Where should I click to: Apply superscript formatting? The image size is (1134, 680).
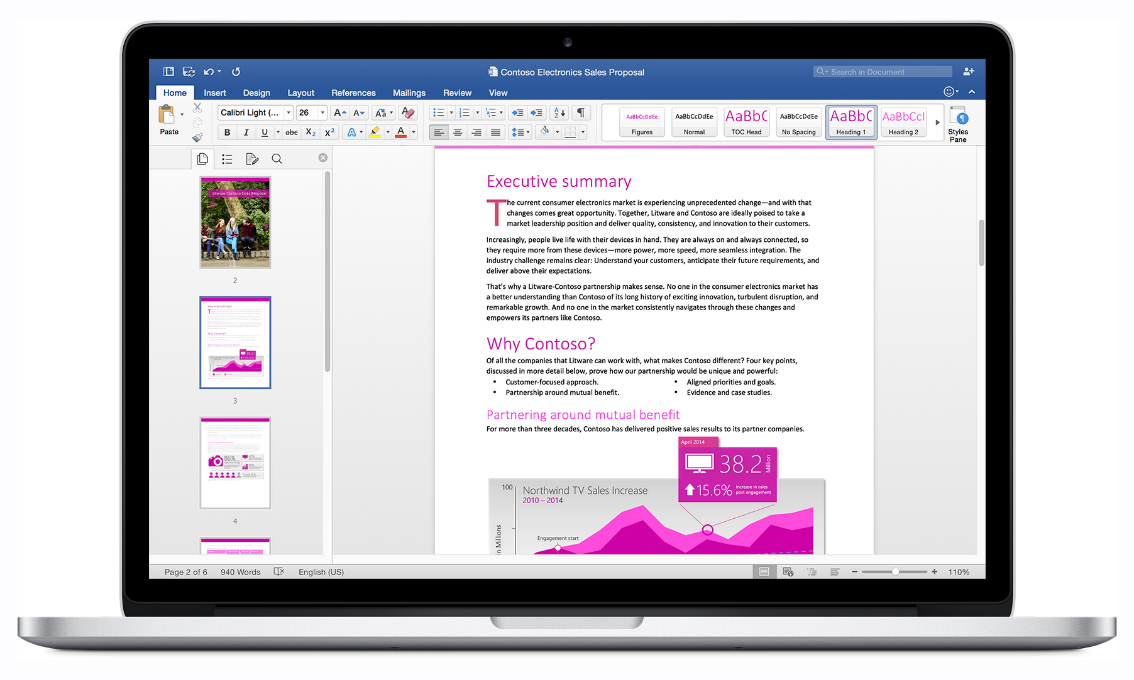point(329,132)
